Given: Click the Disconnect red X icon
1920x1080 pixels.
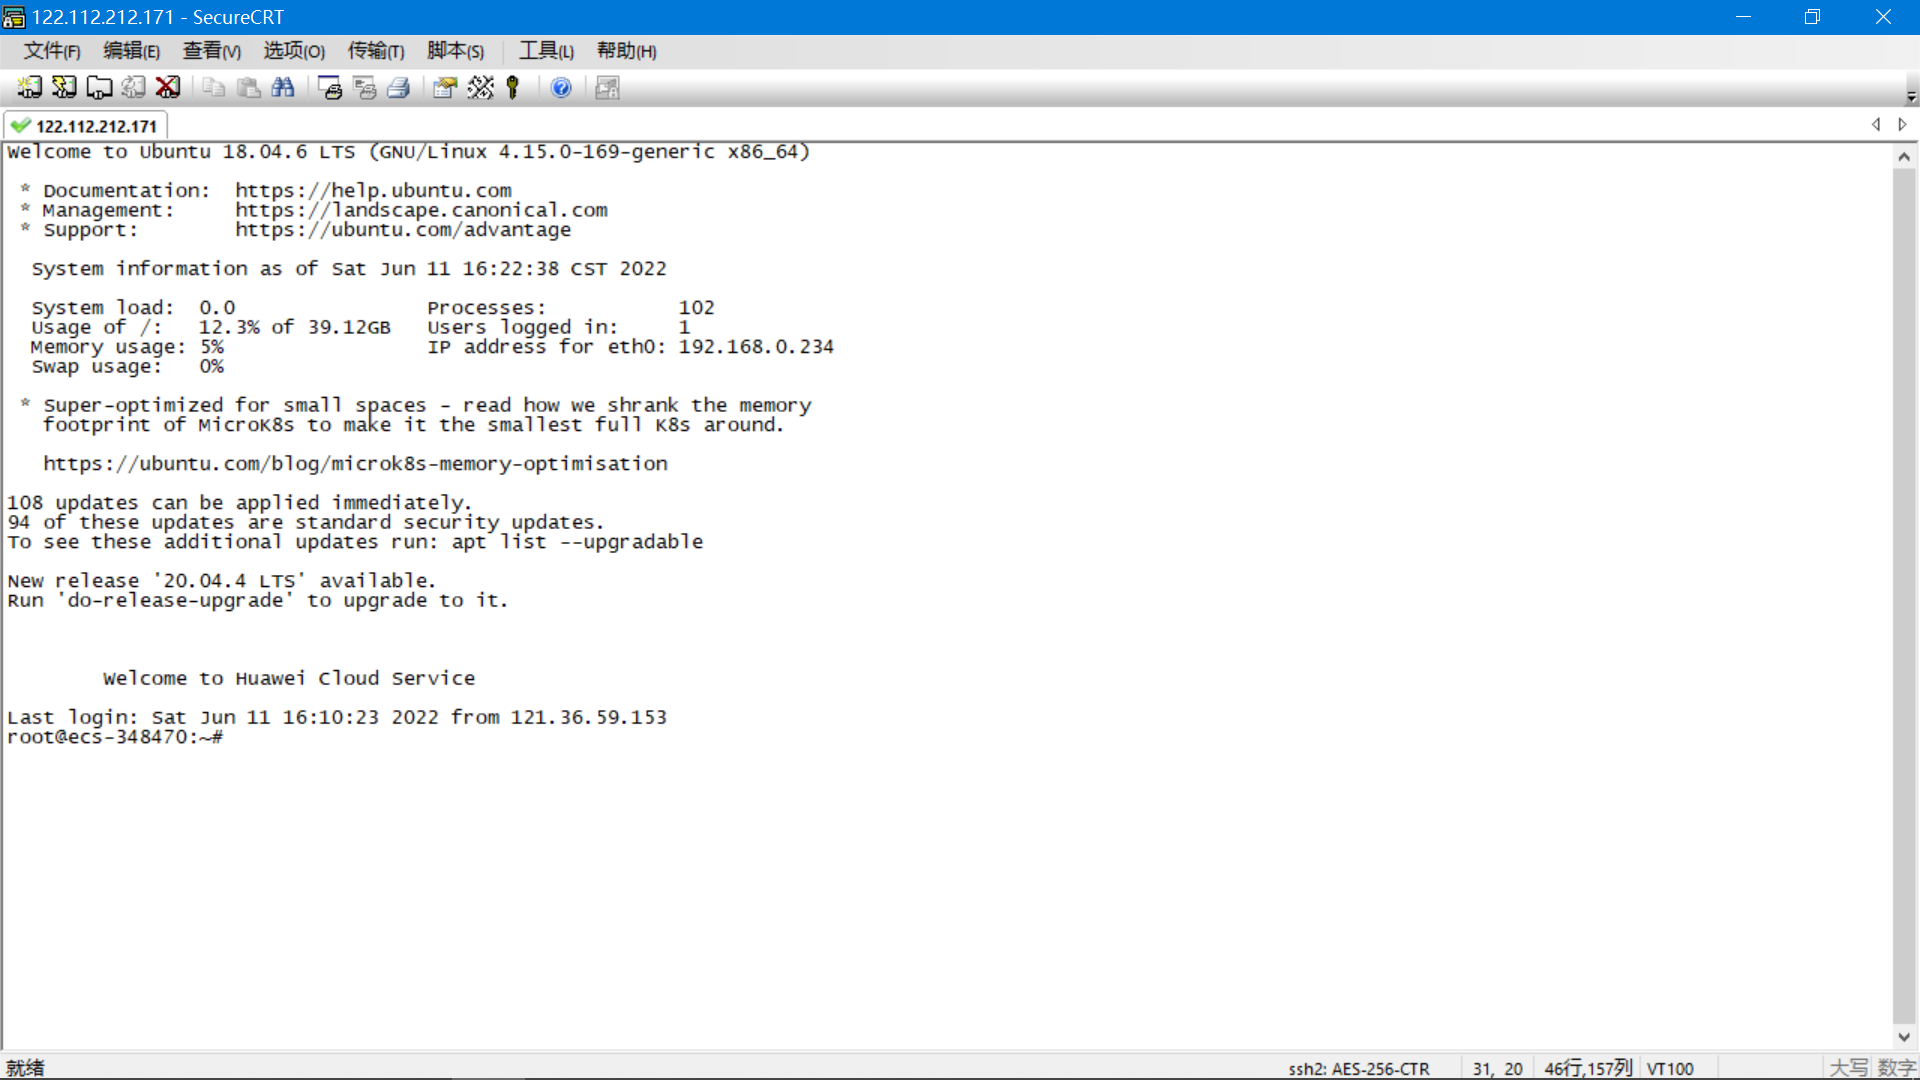Looking at the screenshot, I should 168,88.
